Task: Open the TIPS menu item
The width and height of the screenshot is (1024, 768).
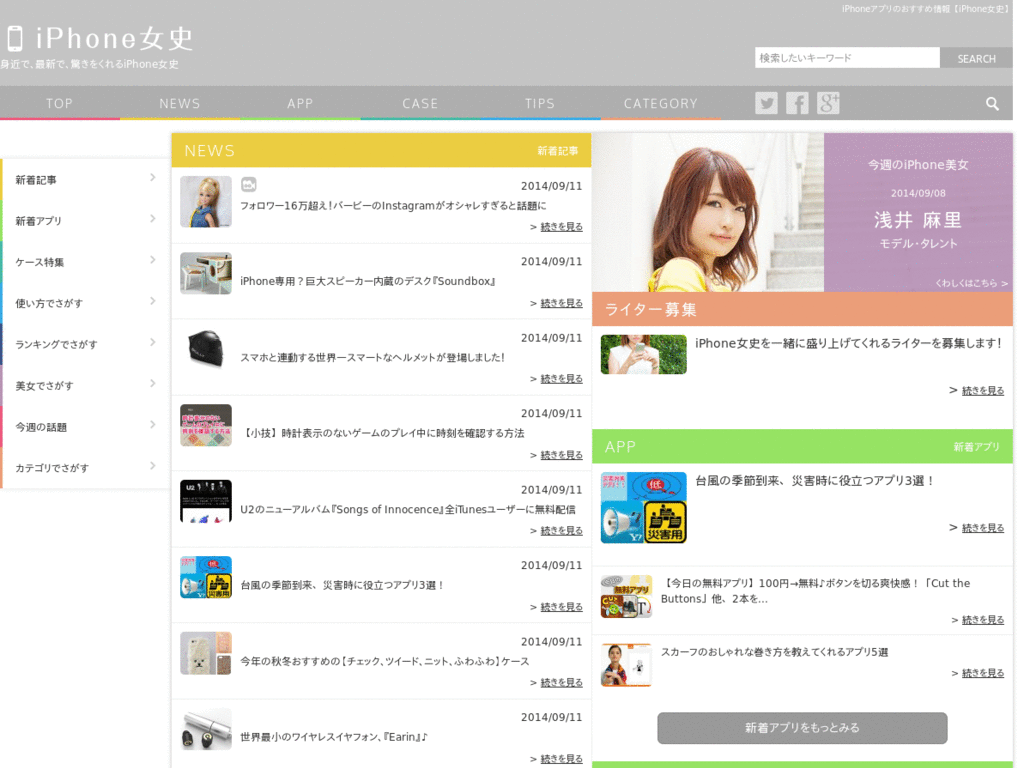Action: click(x=539, y=103)
